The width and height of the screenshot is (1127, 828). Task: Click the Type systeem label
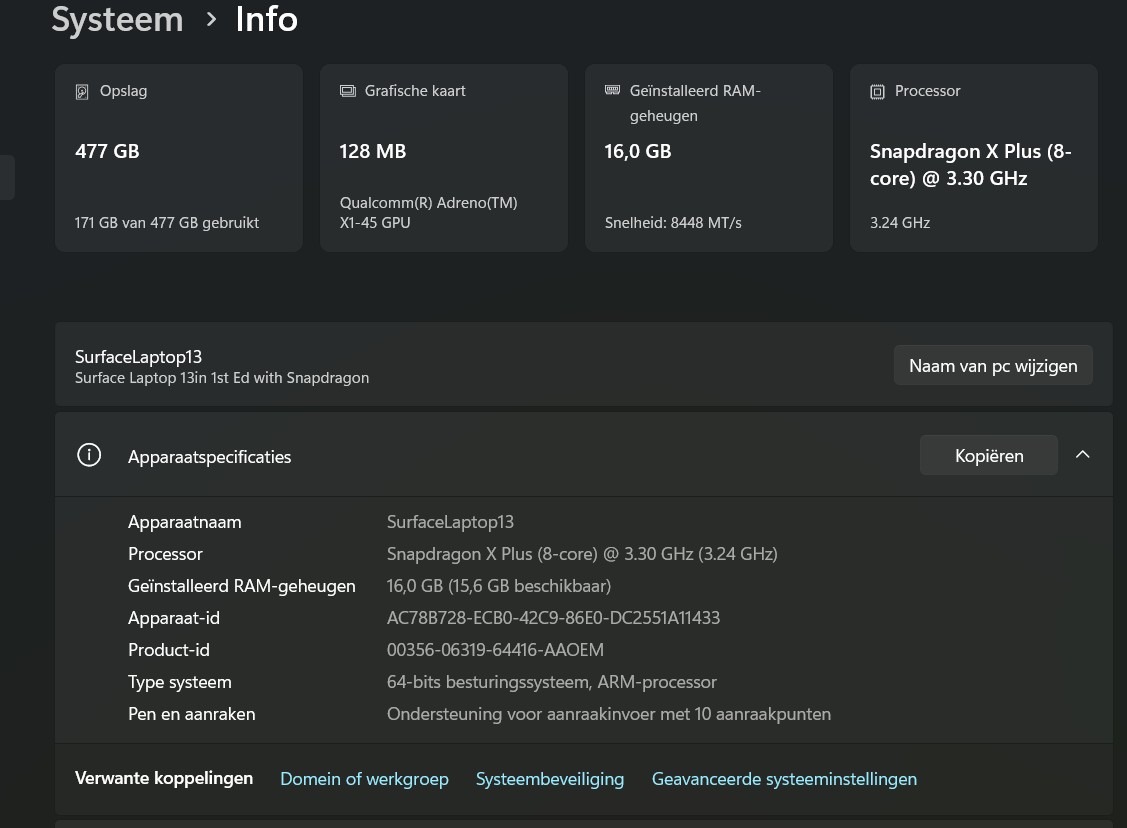click(x=180, y=682)
